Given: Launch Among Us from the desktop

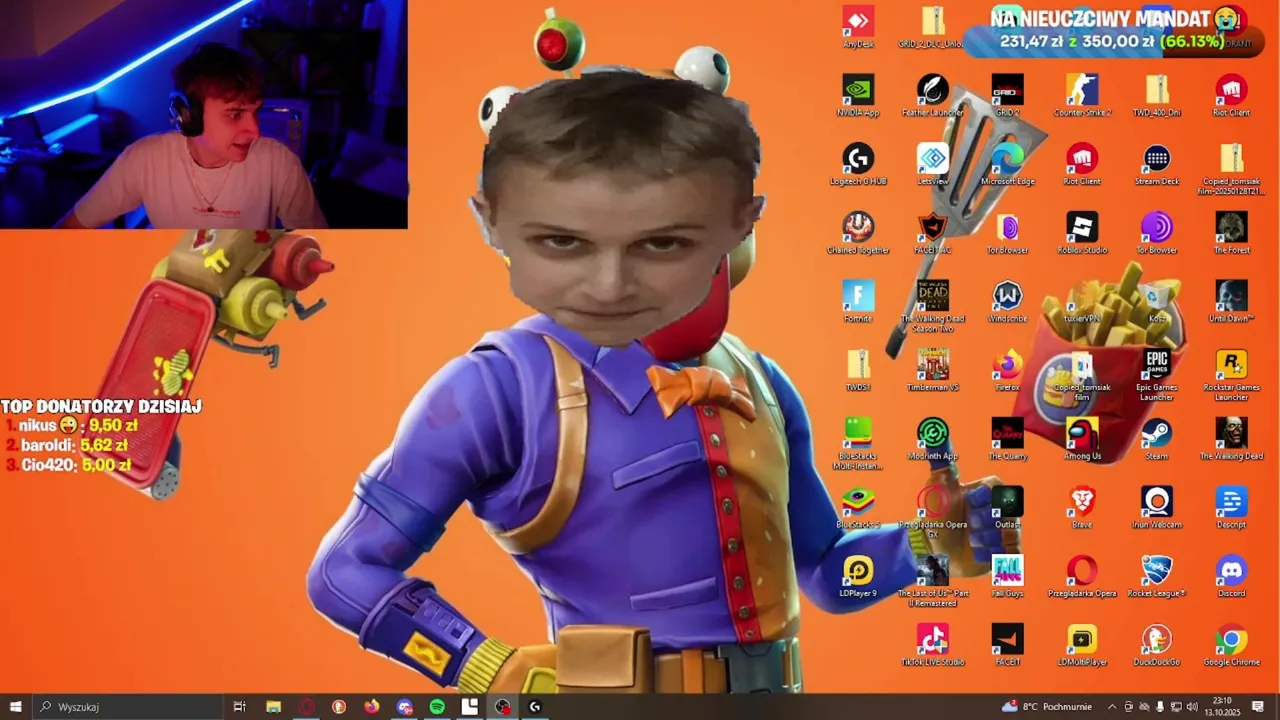Looking at the screenshot, I should point(1082,440).
